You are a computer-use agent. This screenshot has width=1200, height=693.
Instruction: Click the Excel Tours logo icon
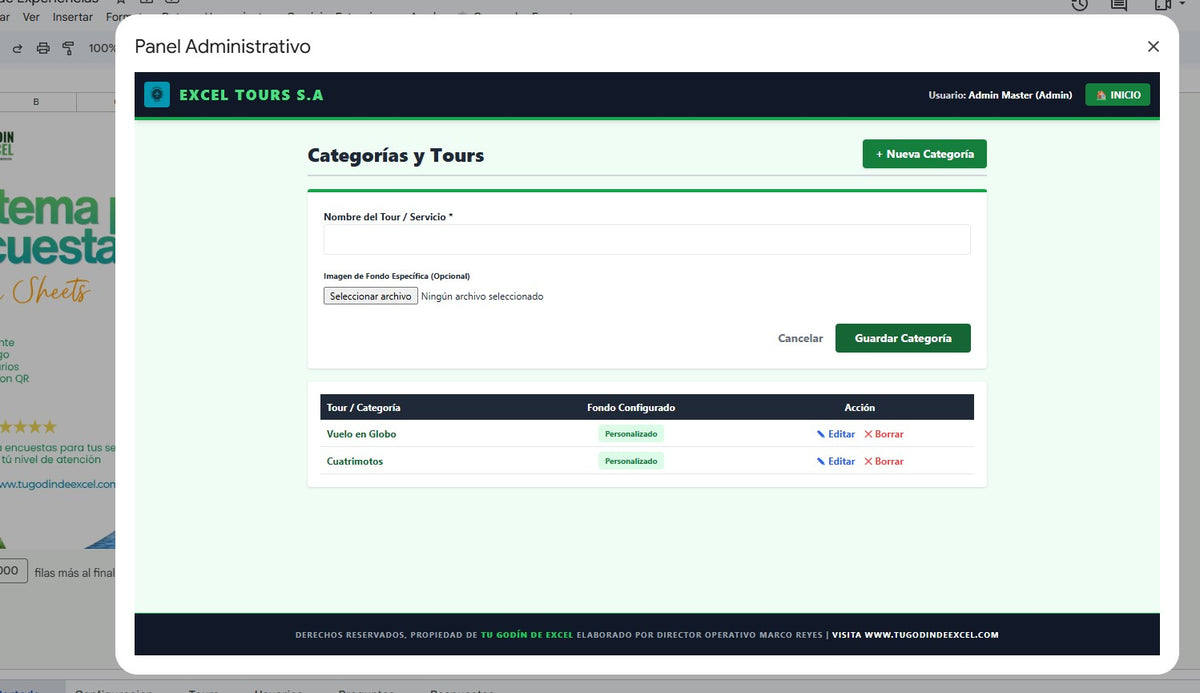[157, 95]
